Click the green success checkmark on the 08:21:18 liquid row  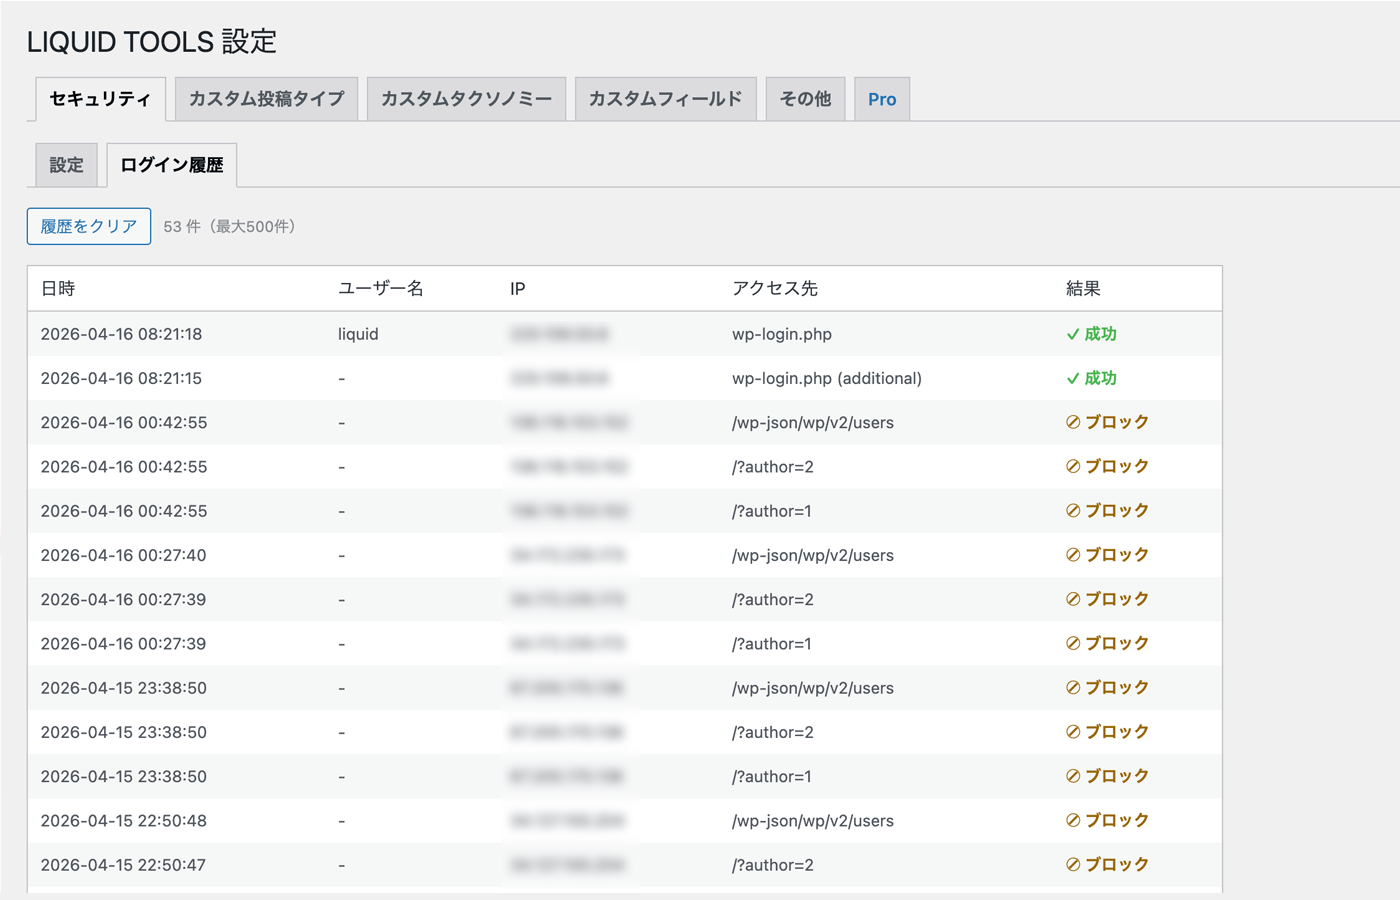[x=1073, y=334]
